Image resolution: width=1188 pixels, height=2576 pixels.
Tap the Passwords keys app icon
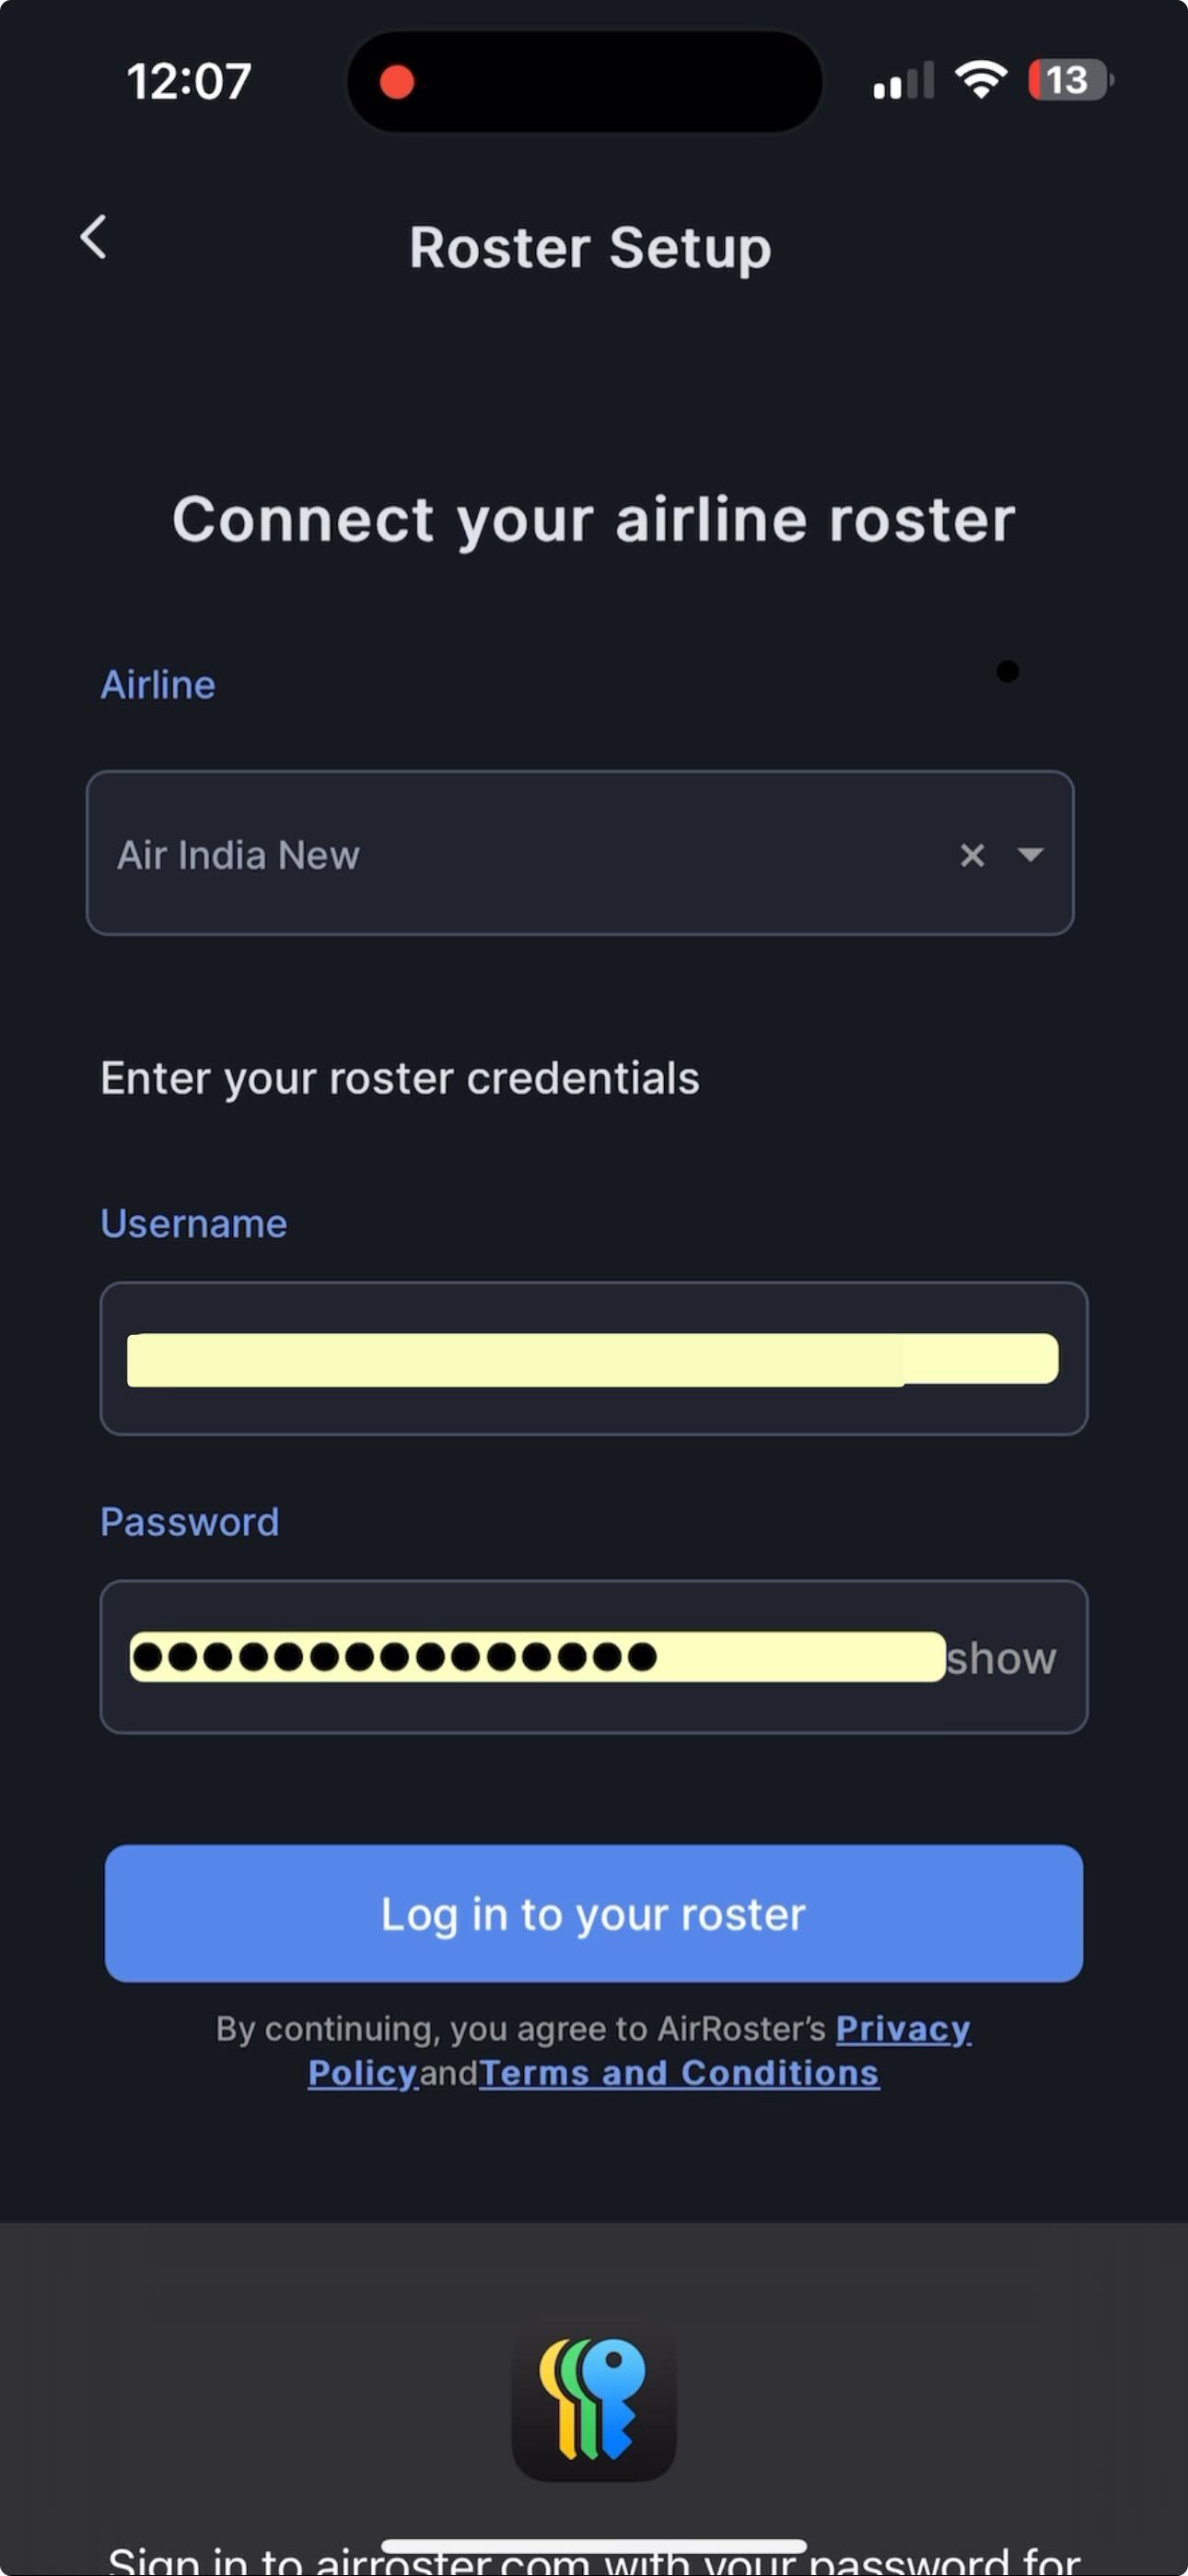[594, 2401]
